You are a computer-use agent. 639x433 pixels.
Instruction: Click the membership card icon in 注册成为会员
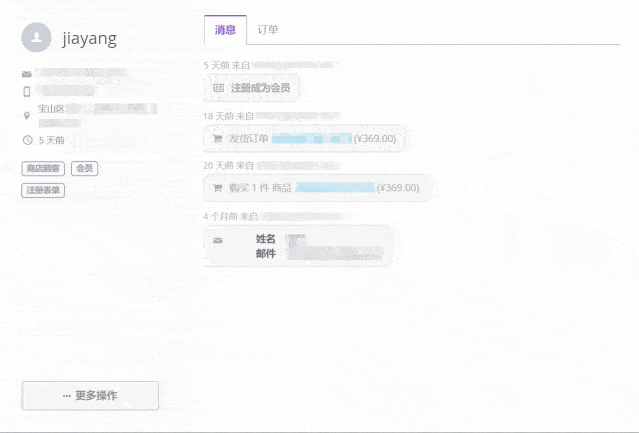click(x=218, y=88)
